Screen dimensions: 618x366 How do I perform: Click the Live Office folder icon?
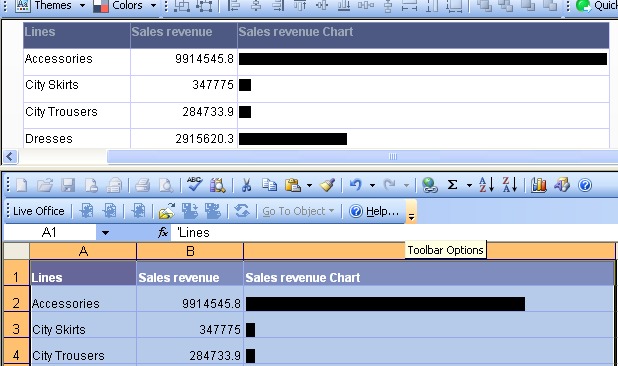click(x=167, y=211)
